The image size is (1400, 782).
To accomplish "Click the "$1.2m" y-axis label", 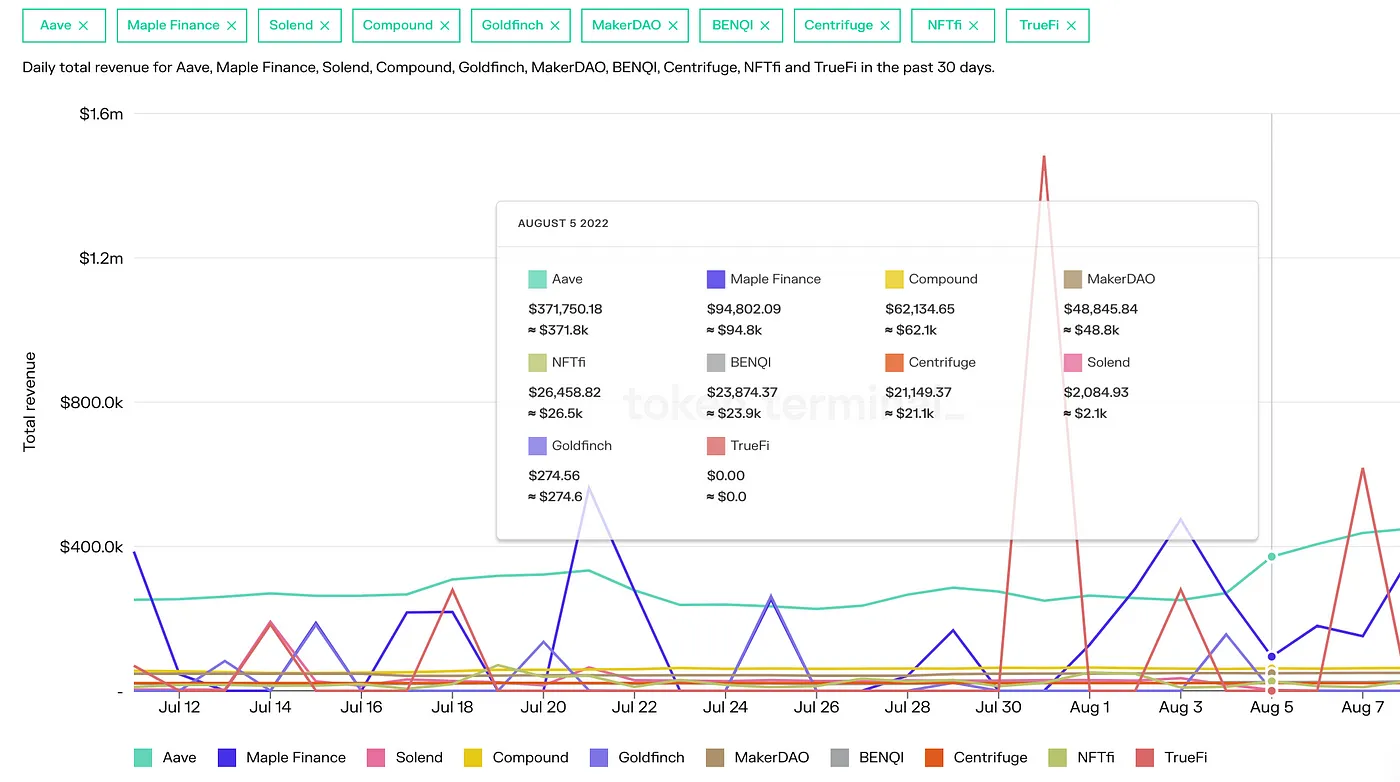I will pyautogui.click(x=101, y=258).
